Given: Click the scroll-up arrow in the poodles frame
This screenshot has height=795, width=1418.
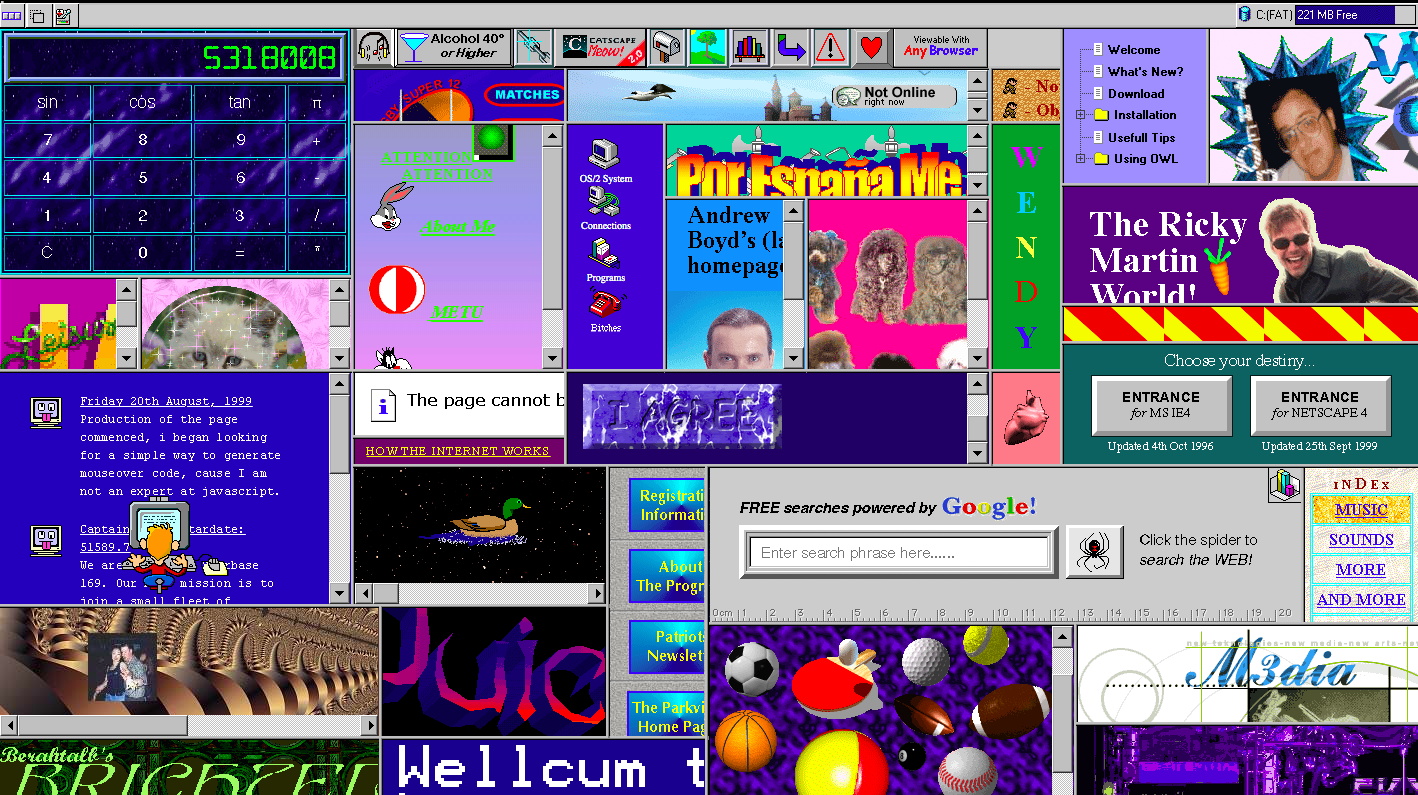Looking at the screenshot, I should point(975,209).
